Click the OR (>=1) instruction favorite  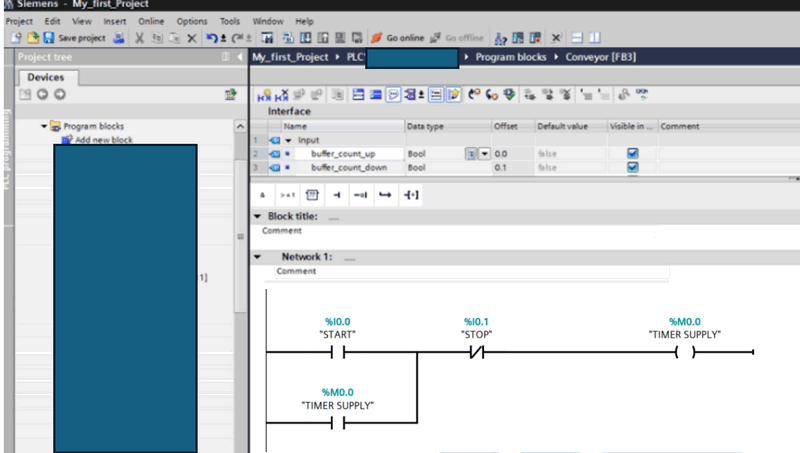[x=287, y=195]
